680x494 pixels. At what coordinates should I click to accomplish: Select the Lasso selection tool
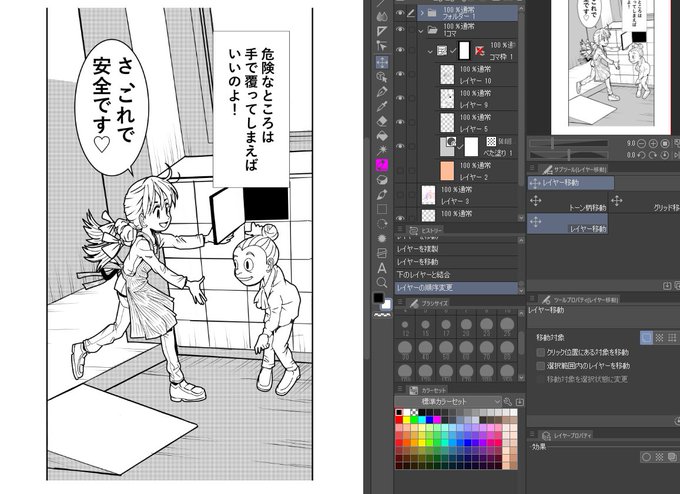click(382, 224)
